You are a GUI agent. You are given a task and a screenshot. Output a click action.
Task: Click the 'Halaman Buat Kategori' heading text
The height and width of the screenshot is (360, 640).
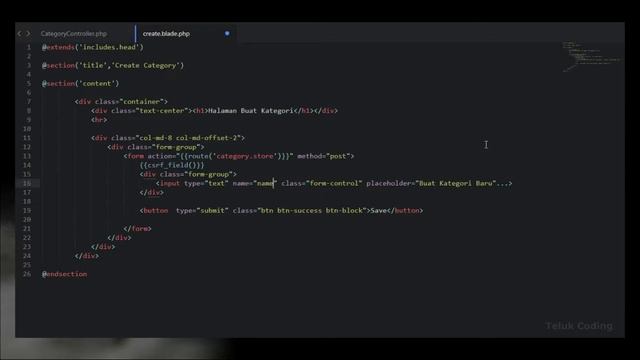(x=251, y=111)
